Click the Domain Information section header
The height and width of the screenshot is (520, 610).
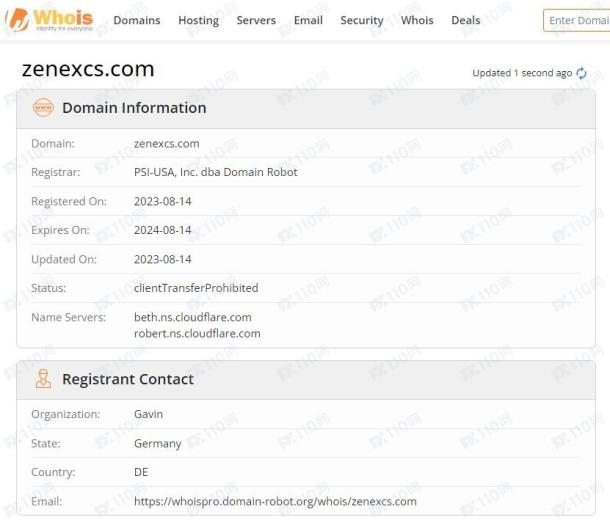(x=306, y=108)
